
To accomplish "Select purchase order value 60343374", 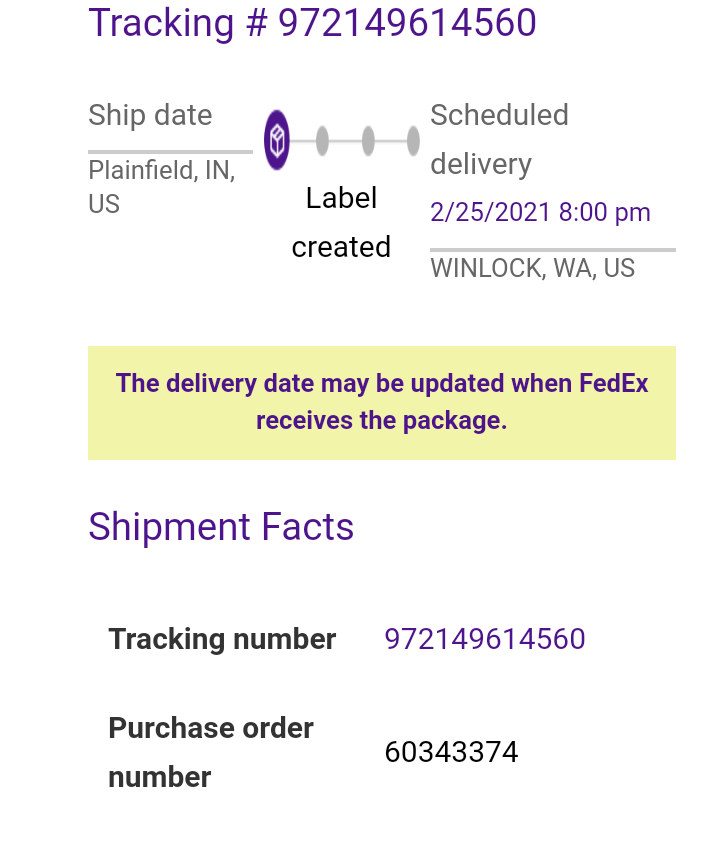I will (x=451, y=752).
